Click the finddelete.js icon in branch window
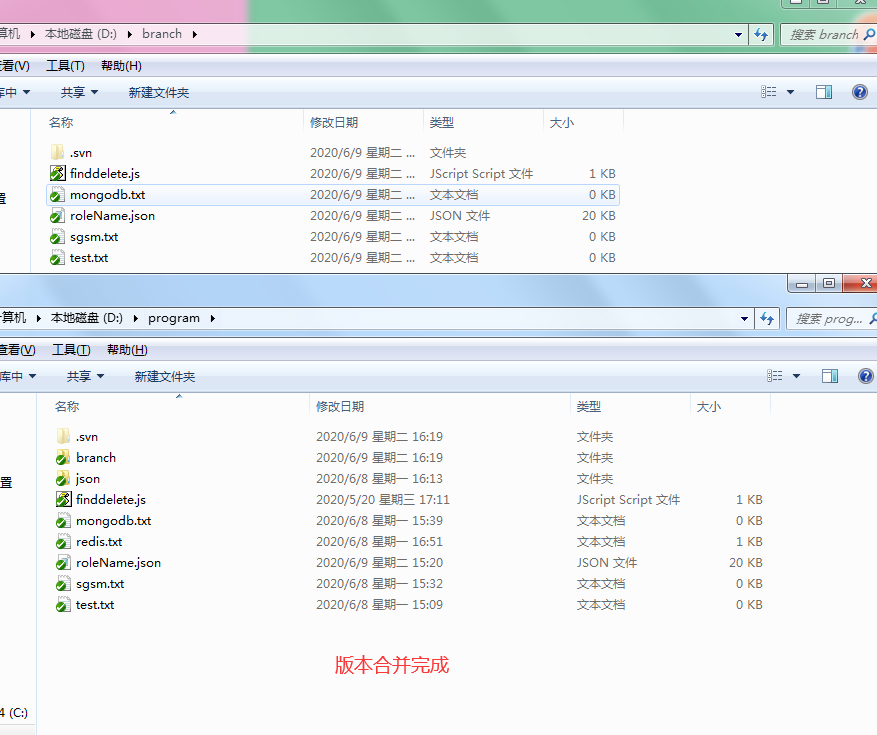877x735 pixels. pyautogui.click(x=58, y=174)
